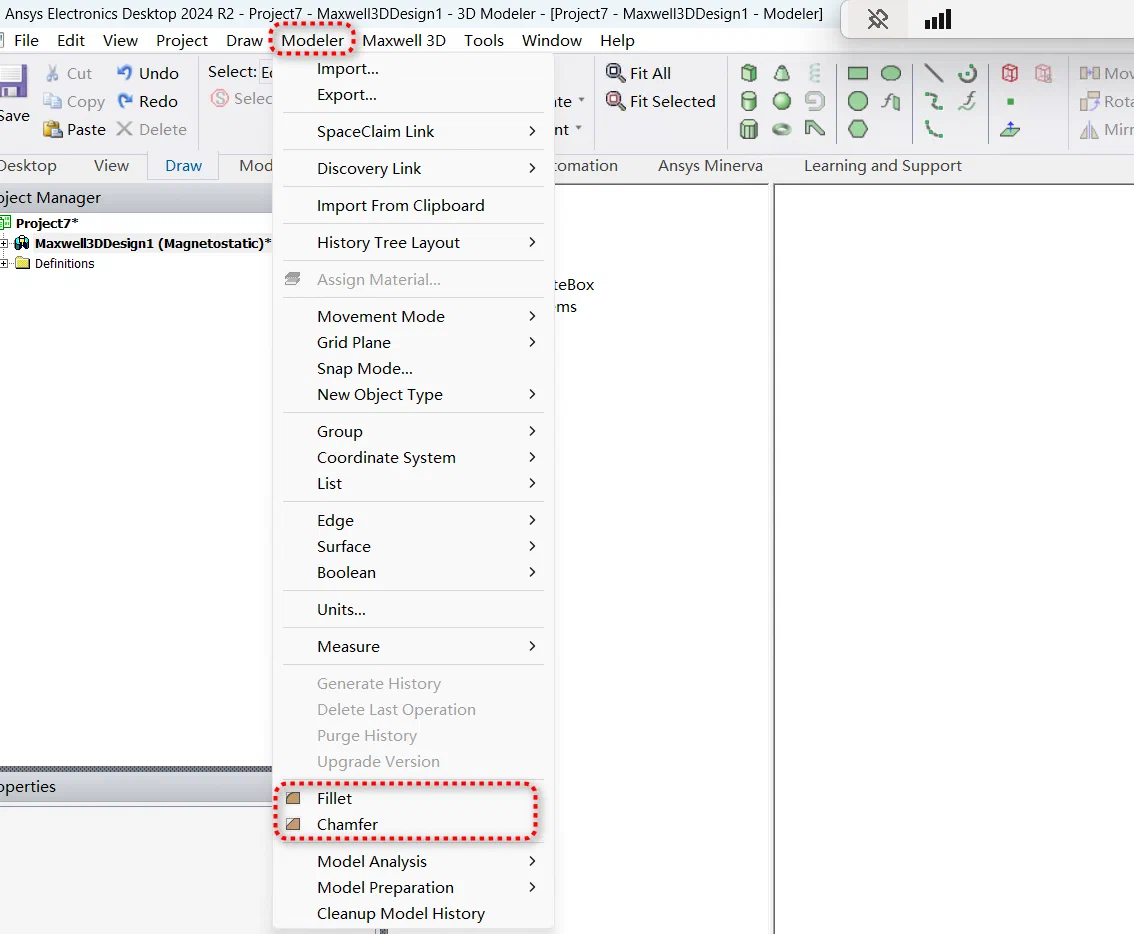
Task: Select the Draw Regular Polygon icon
Action: [858, 130]
